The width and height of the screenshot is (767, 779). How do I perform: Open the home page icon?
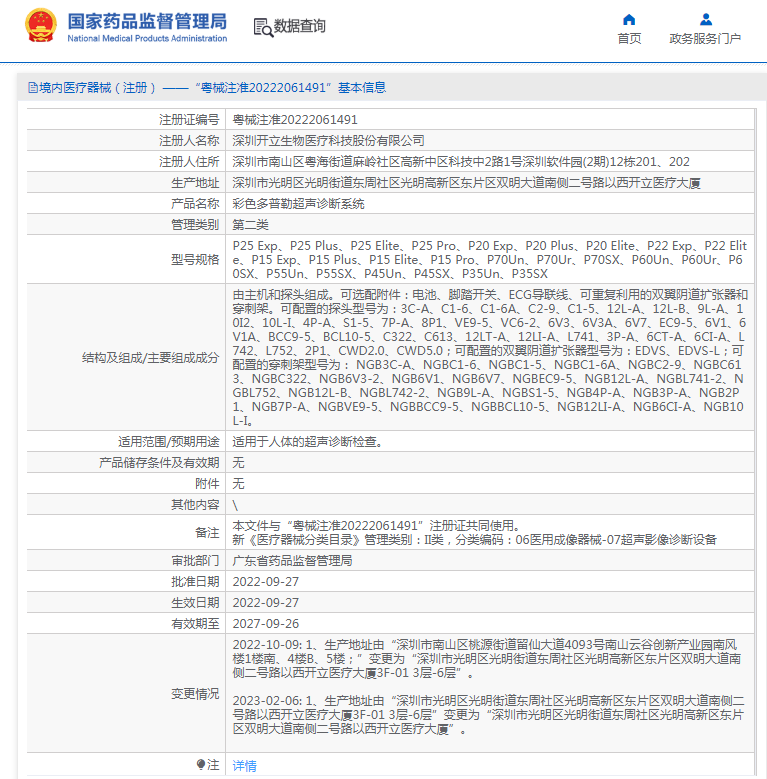pyautogui.click(x=629, y=19)
